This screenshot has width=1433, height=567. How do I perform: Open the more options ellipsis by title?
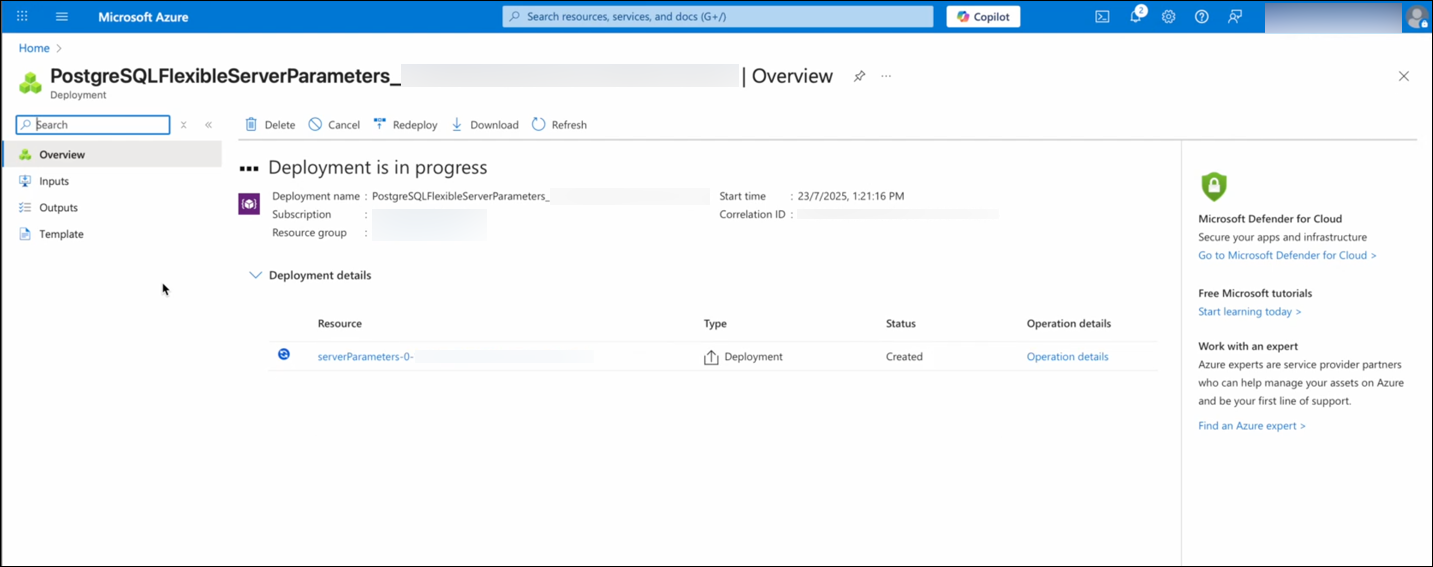click(886, 76)
